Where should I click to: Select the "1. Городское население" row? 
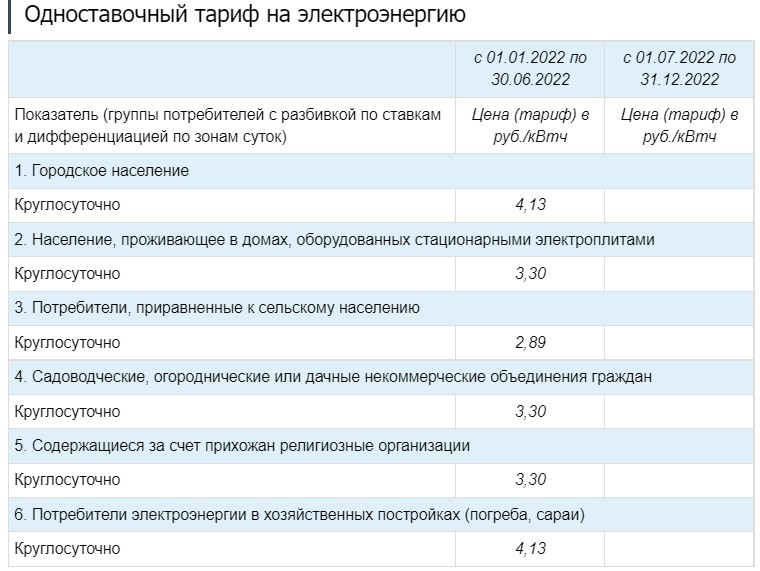click(x=102, y=171)
